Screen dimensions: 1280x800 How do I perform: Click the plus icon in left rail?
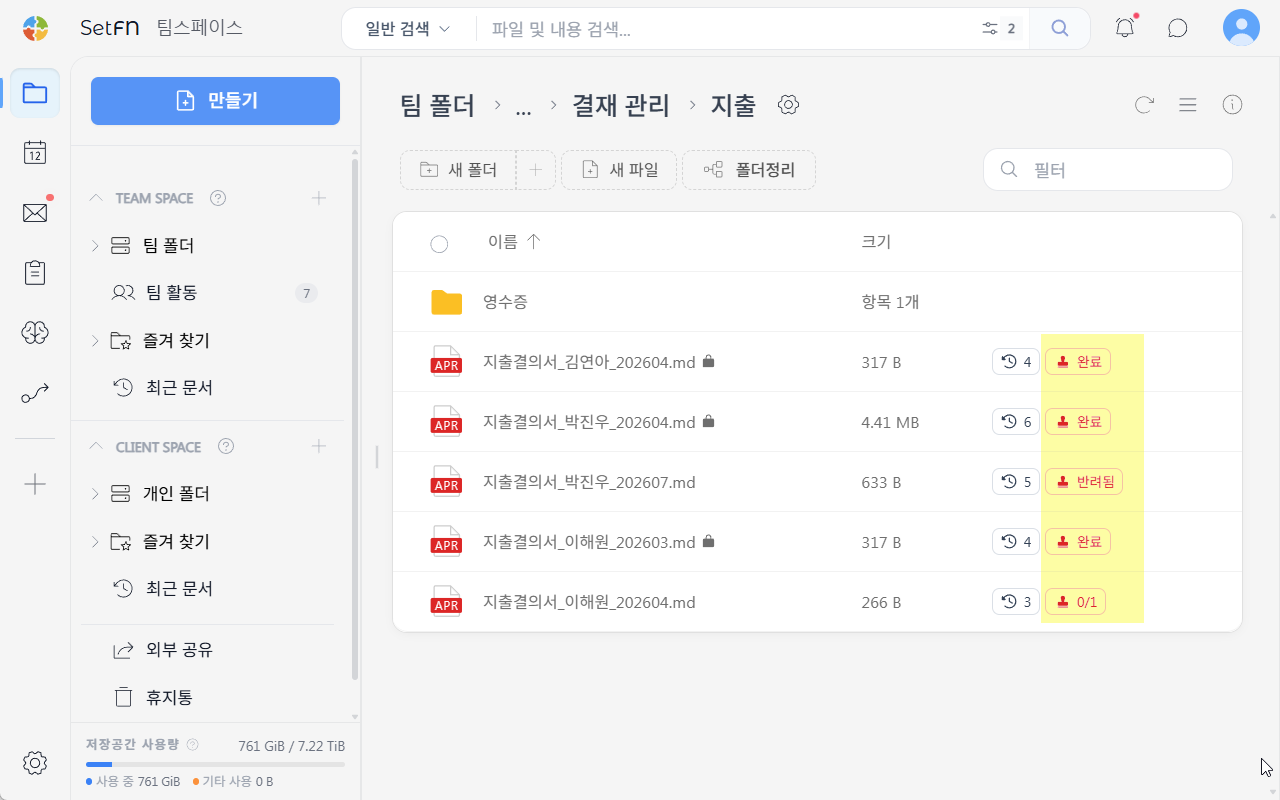pyautogui.click(x=35, y=484)
